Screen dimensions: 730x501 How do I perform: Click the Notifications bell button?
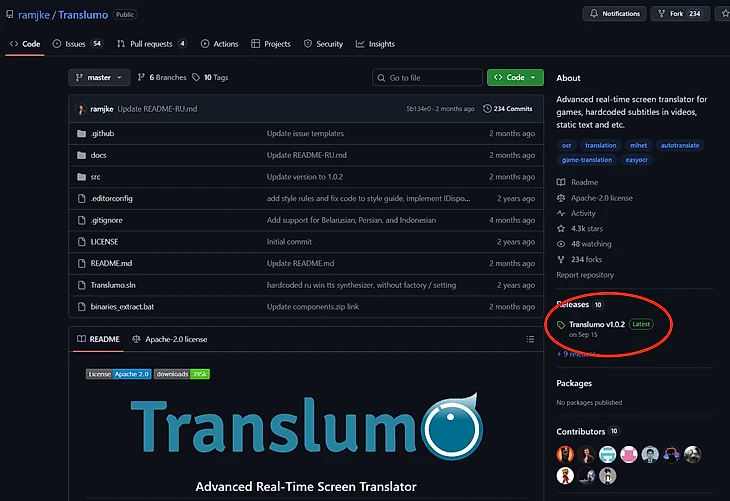pos(614,14)
